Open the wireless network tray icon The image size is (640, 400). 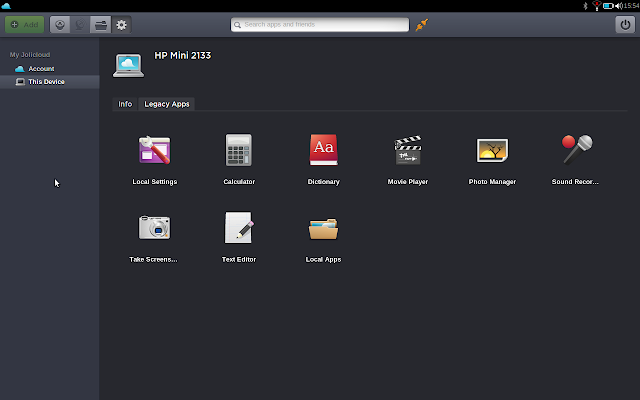tap(596, 6)
